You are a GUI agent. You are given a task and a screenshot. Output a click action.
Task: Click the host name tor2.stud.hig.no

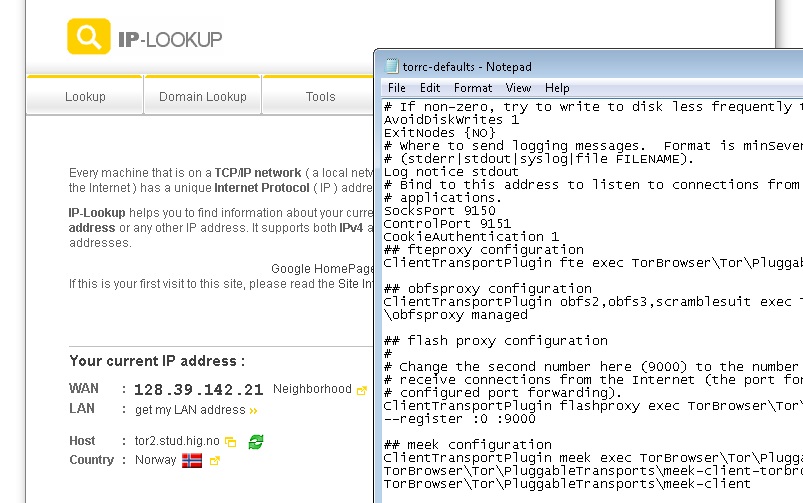point(177,441)
